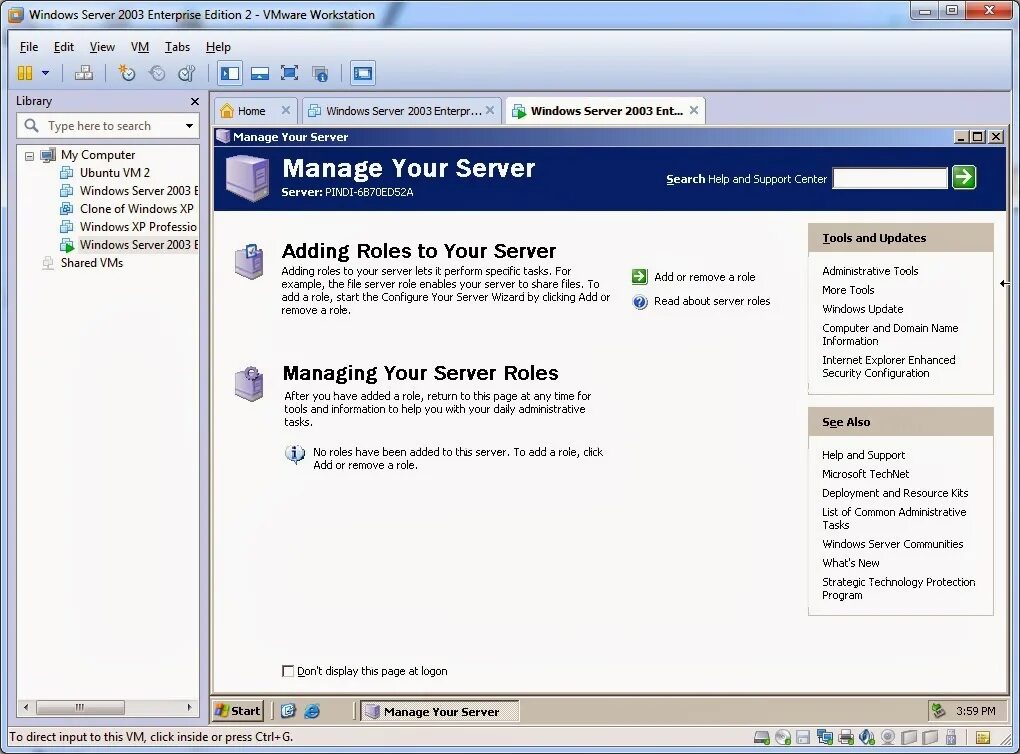Open What's New link
Screen dimensions: 1020x754
[x=850, y=563]
